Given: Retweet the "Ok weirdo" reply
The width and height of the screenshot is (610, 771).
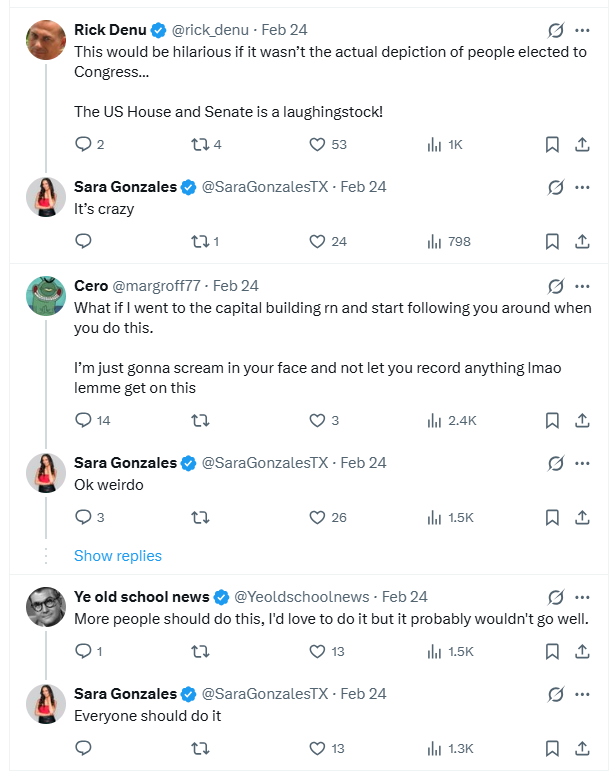Looking at the screenshot, I should (200, 517).
